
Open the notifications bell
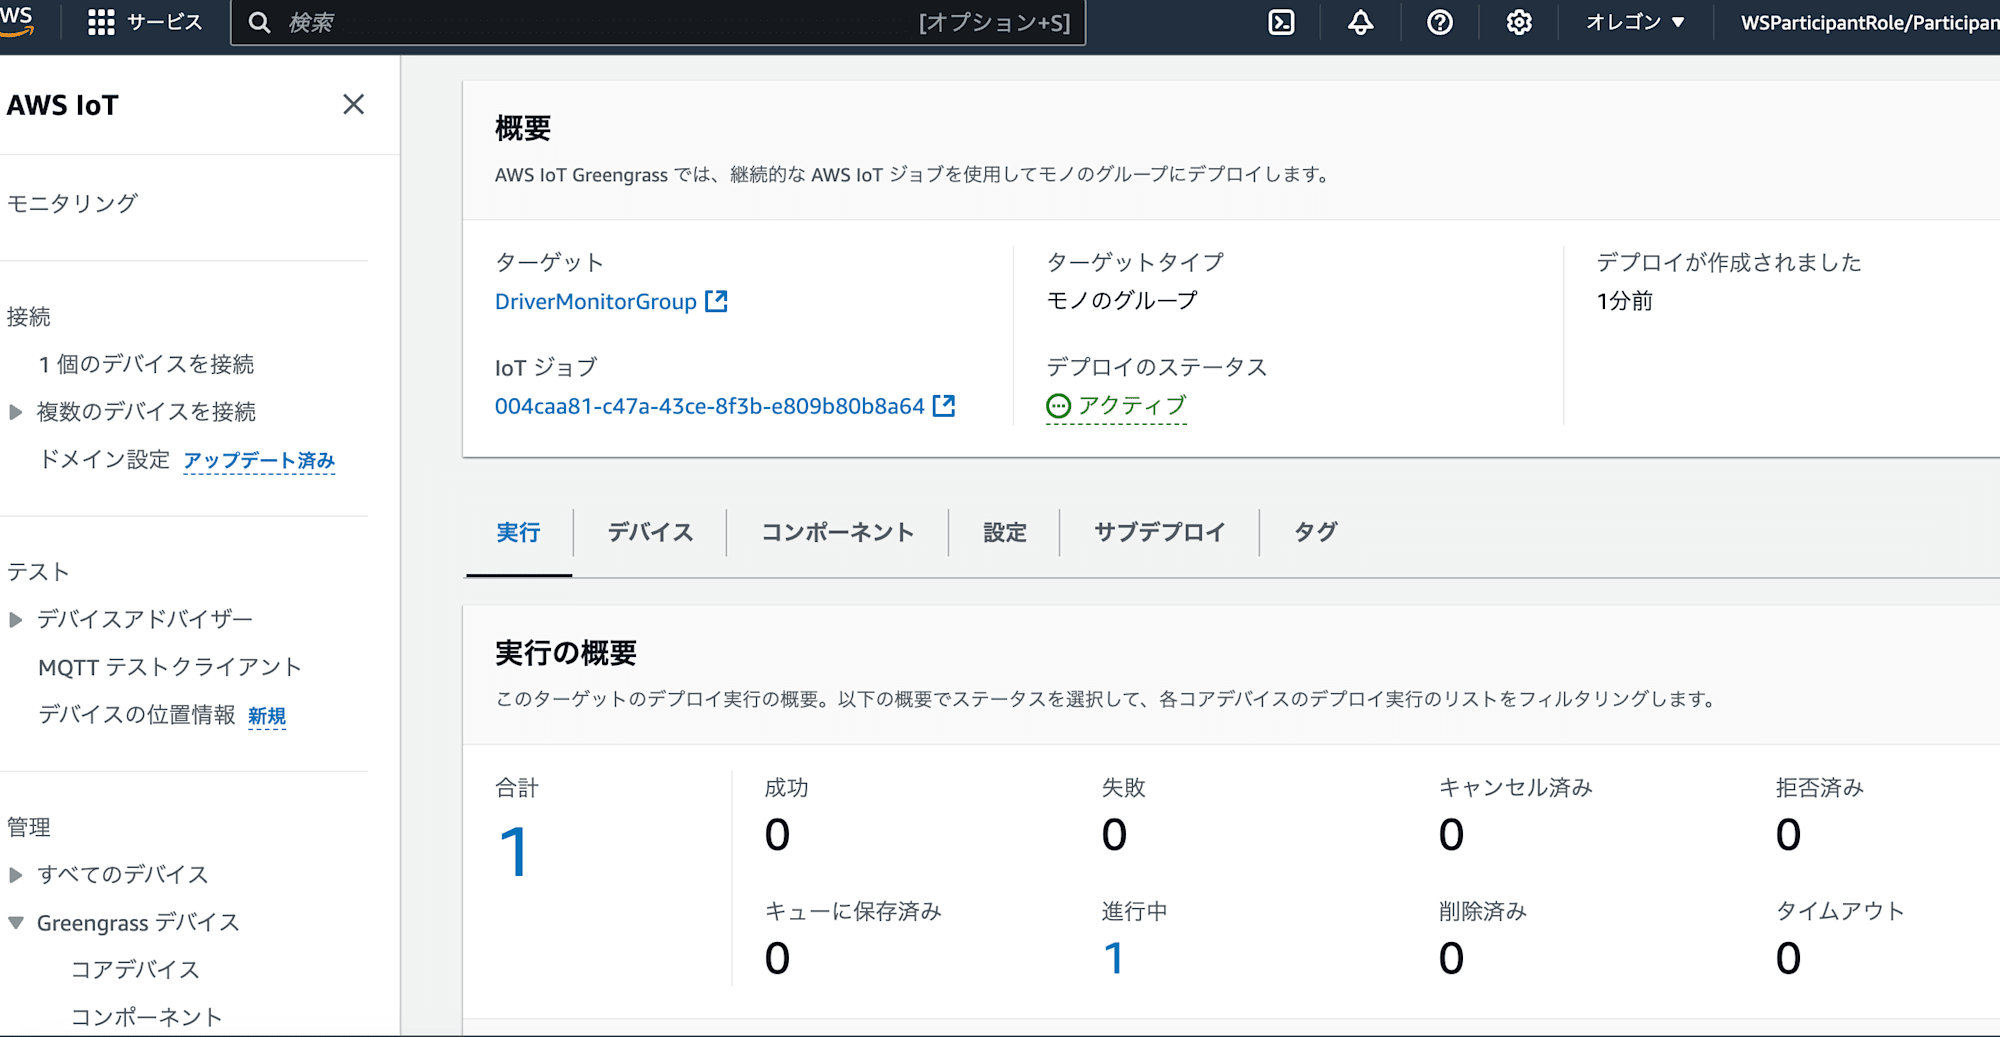[x=1360, y=22]
